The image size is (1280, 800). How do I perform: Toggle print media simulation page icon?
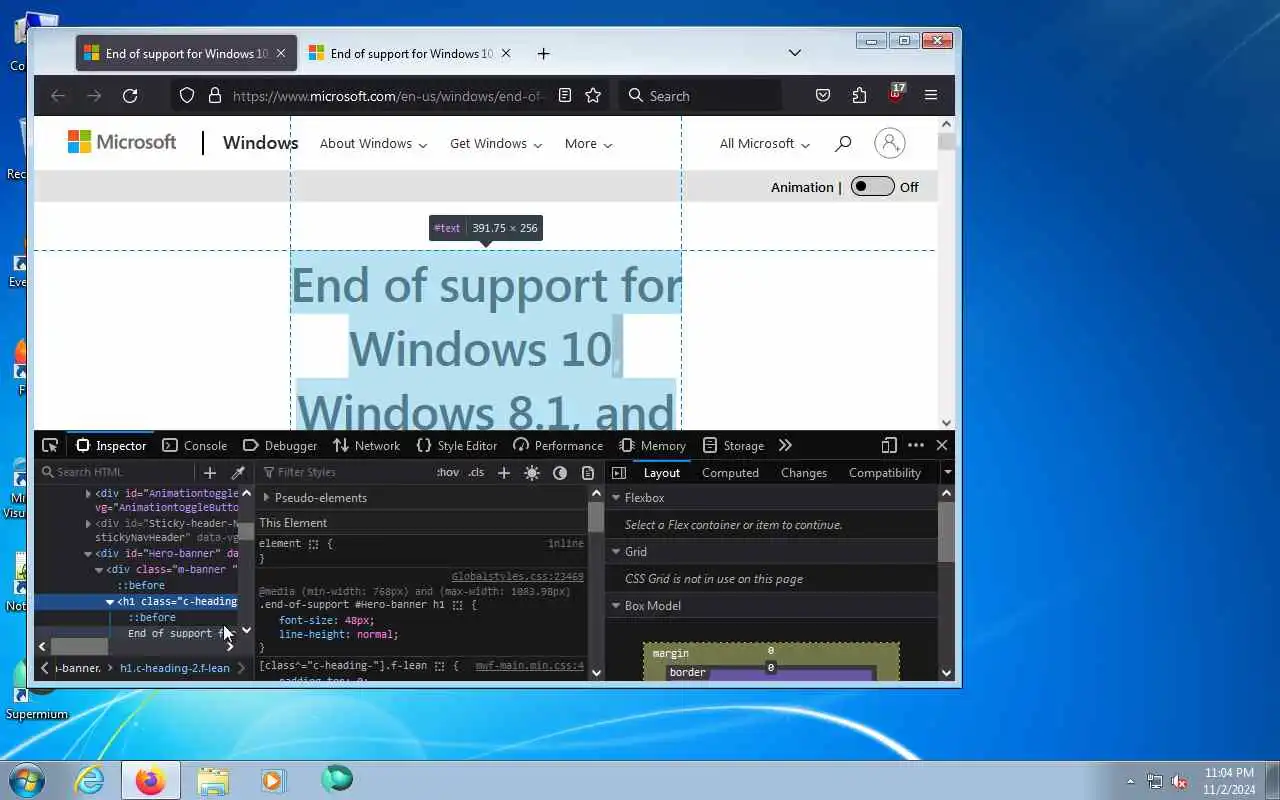click(588, 473)
